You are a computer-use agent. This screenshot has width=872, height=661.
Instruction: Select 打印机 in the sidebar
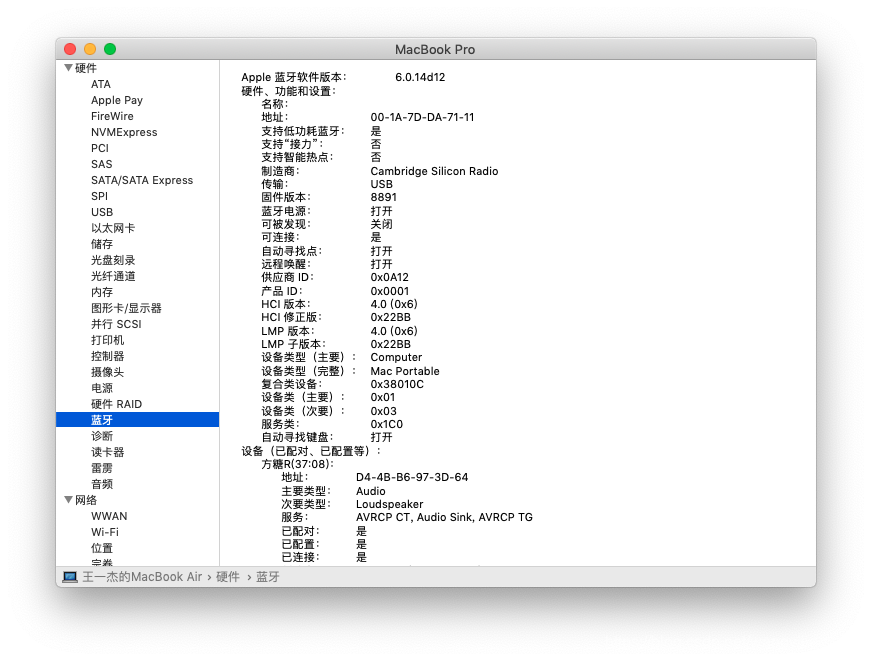107,340
